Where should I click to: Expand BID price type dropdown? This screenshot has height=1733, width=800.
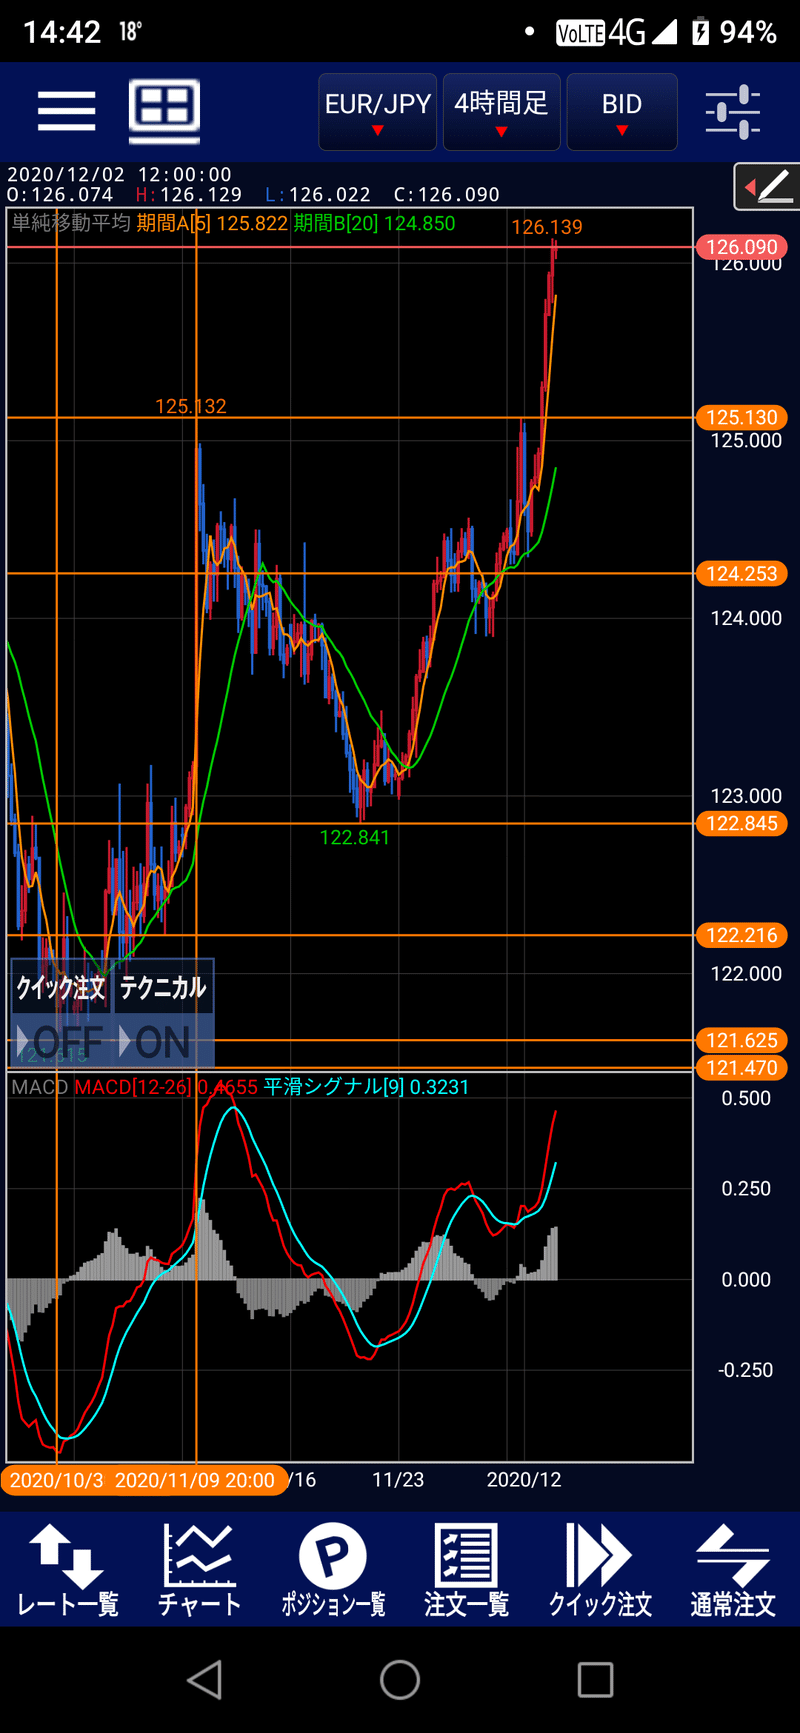pos(622,112)
